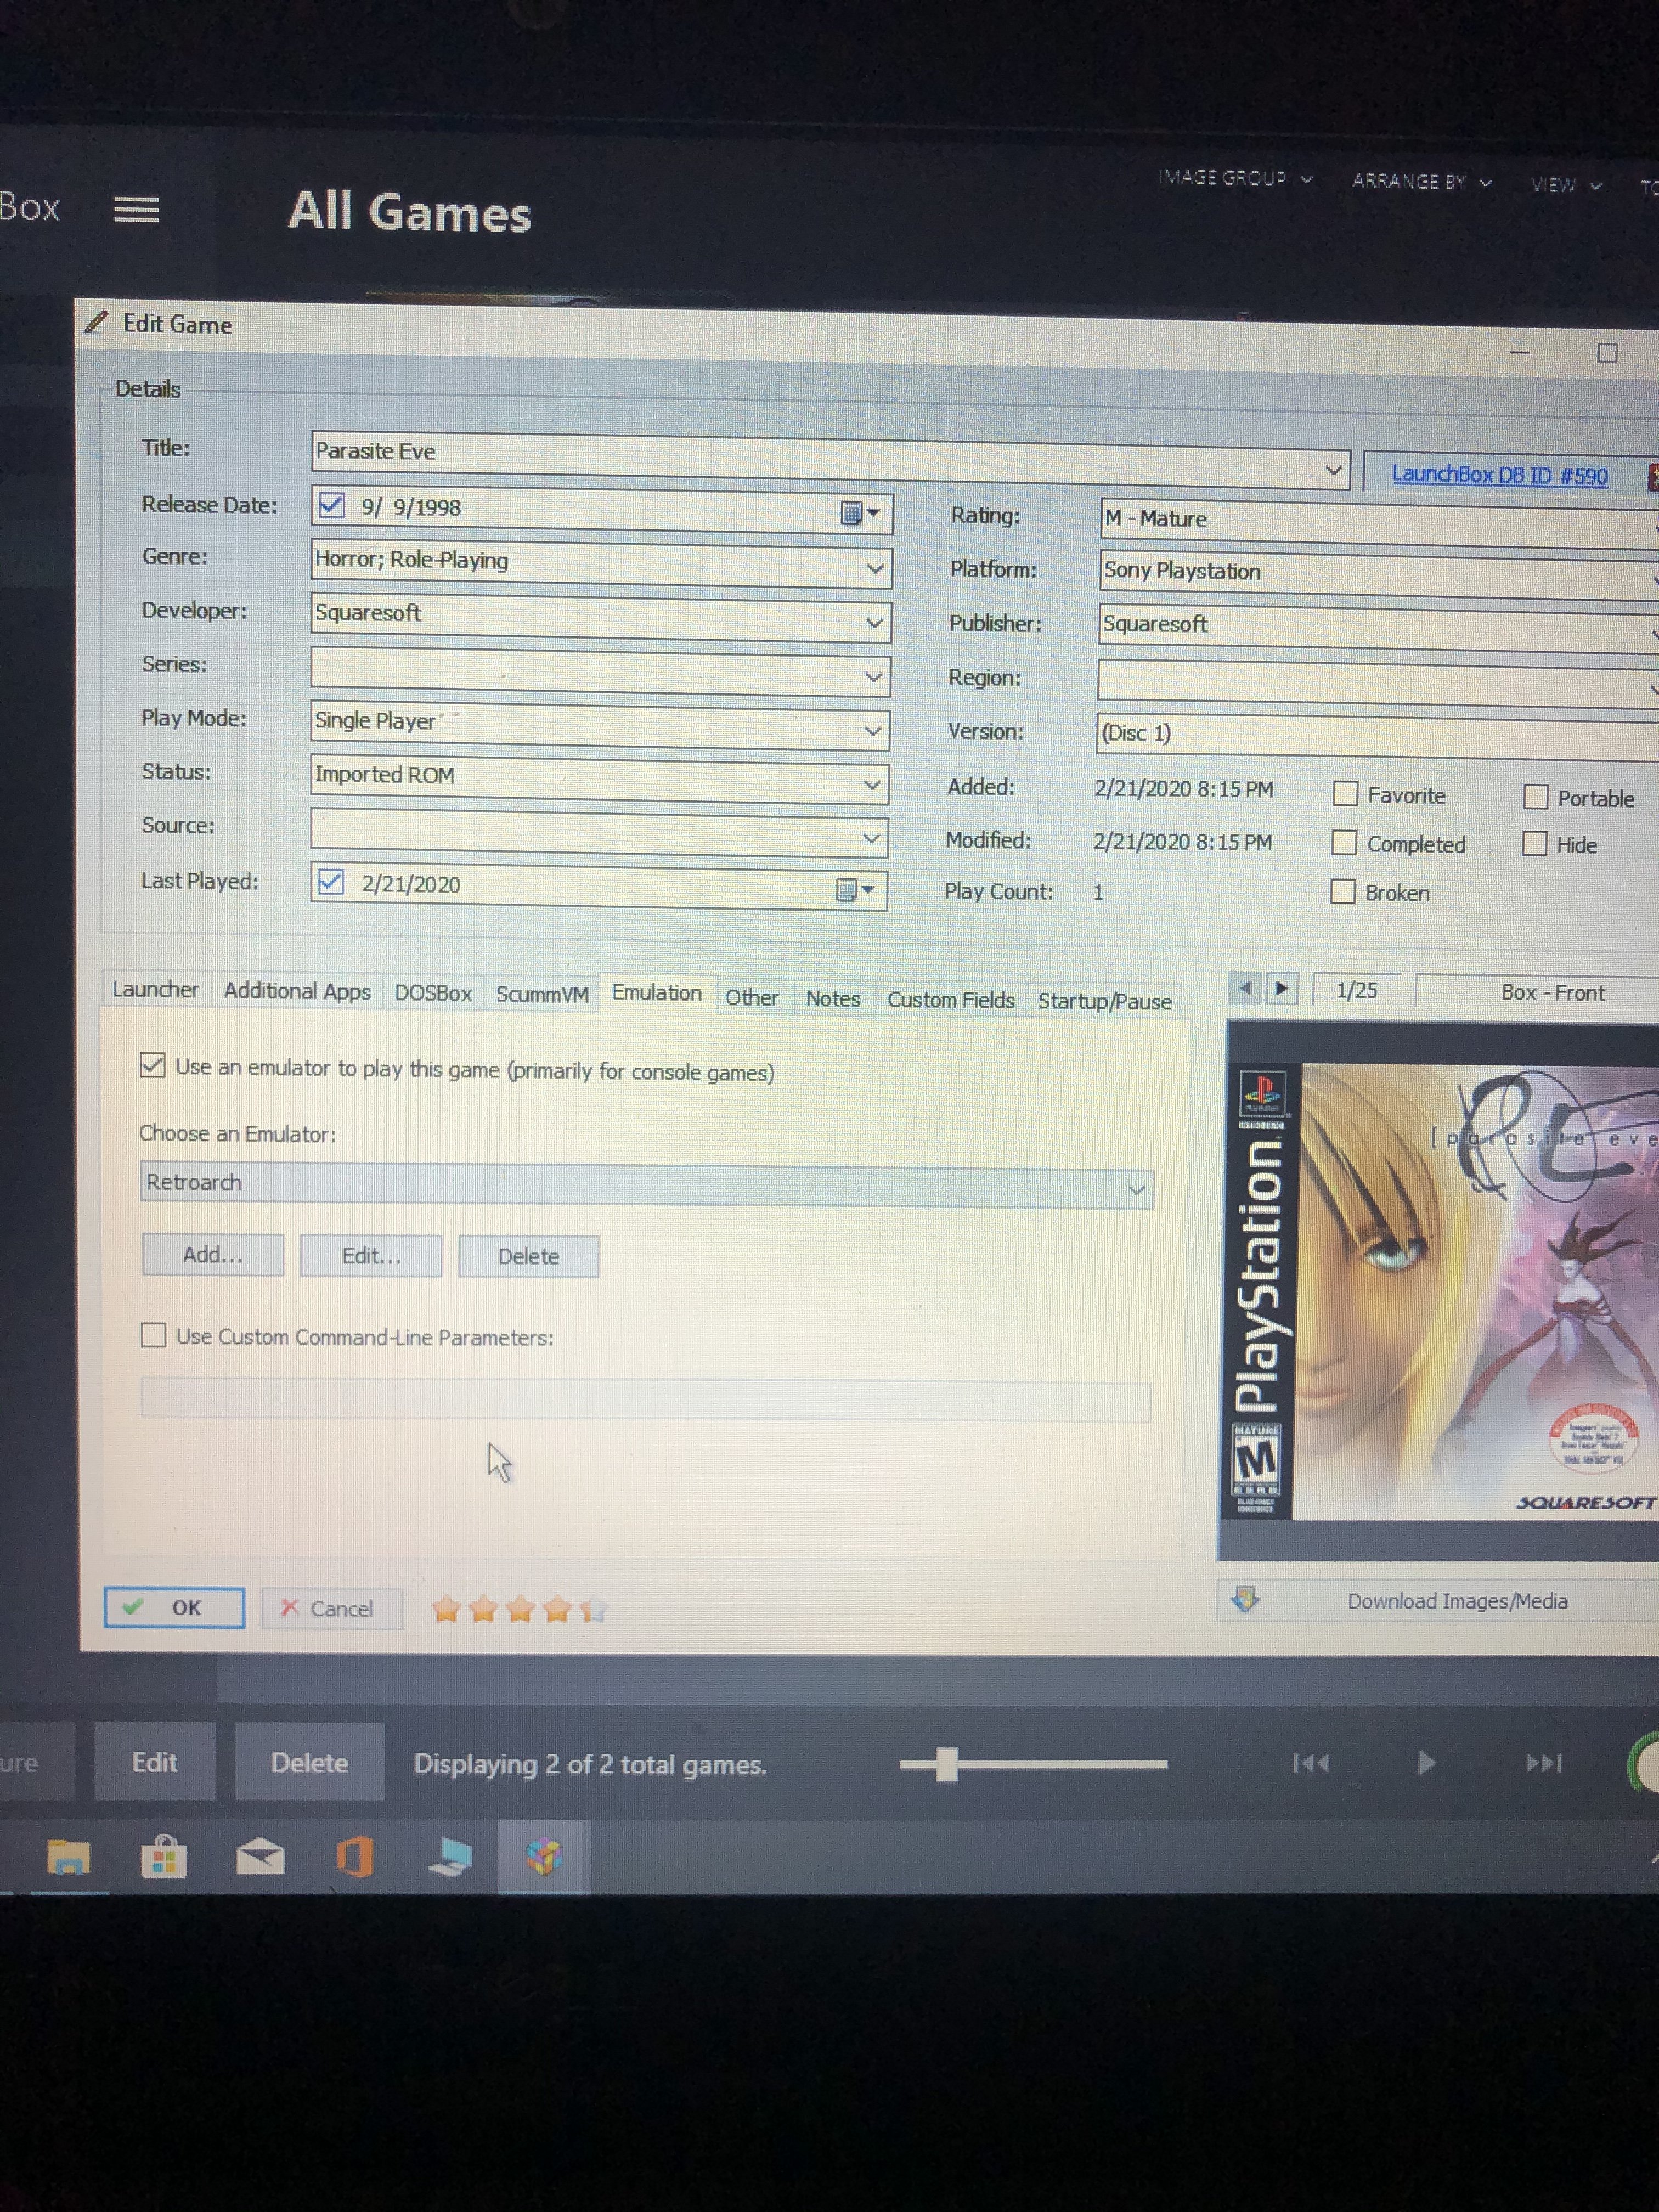Click the Download Images/Media arrow icon
This screenshot has height=2212, width=1659.
point(1245,1599)
